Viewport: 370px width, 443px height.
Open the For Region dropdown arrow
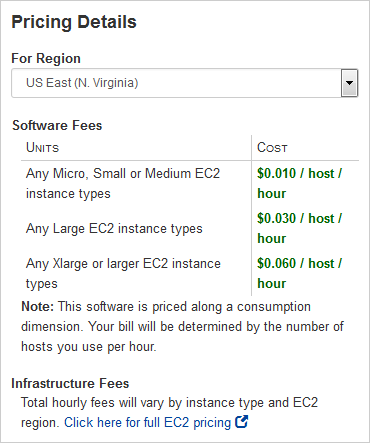coord(349,83)
